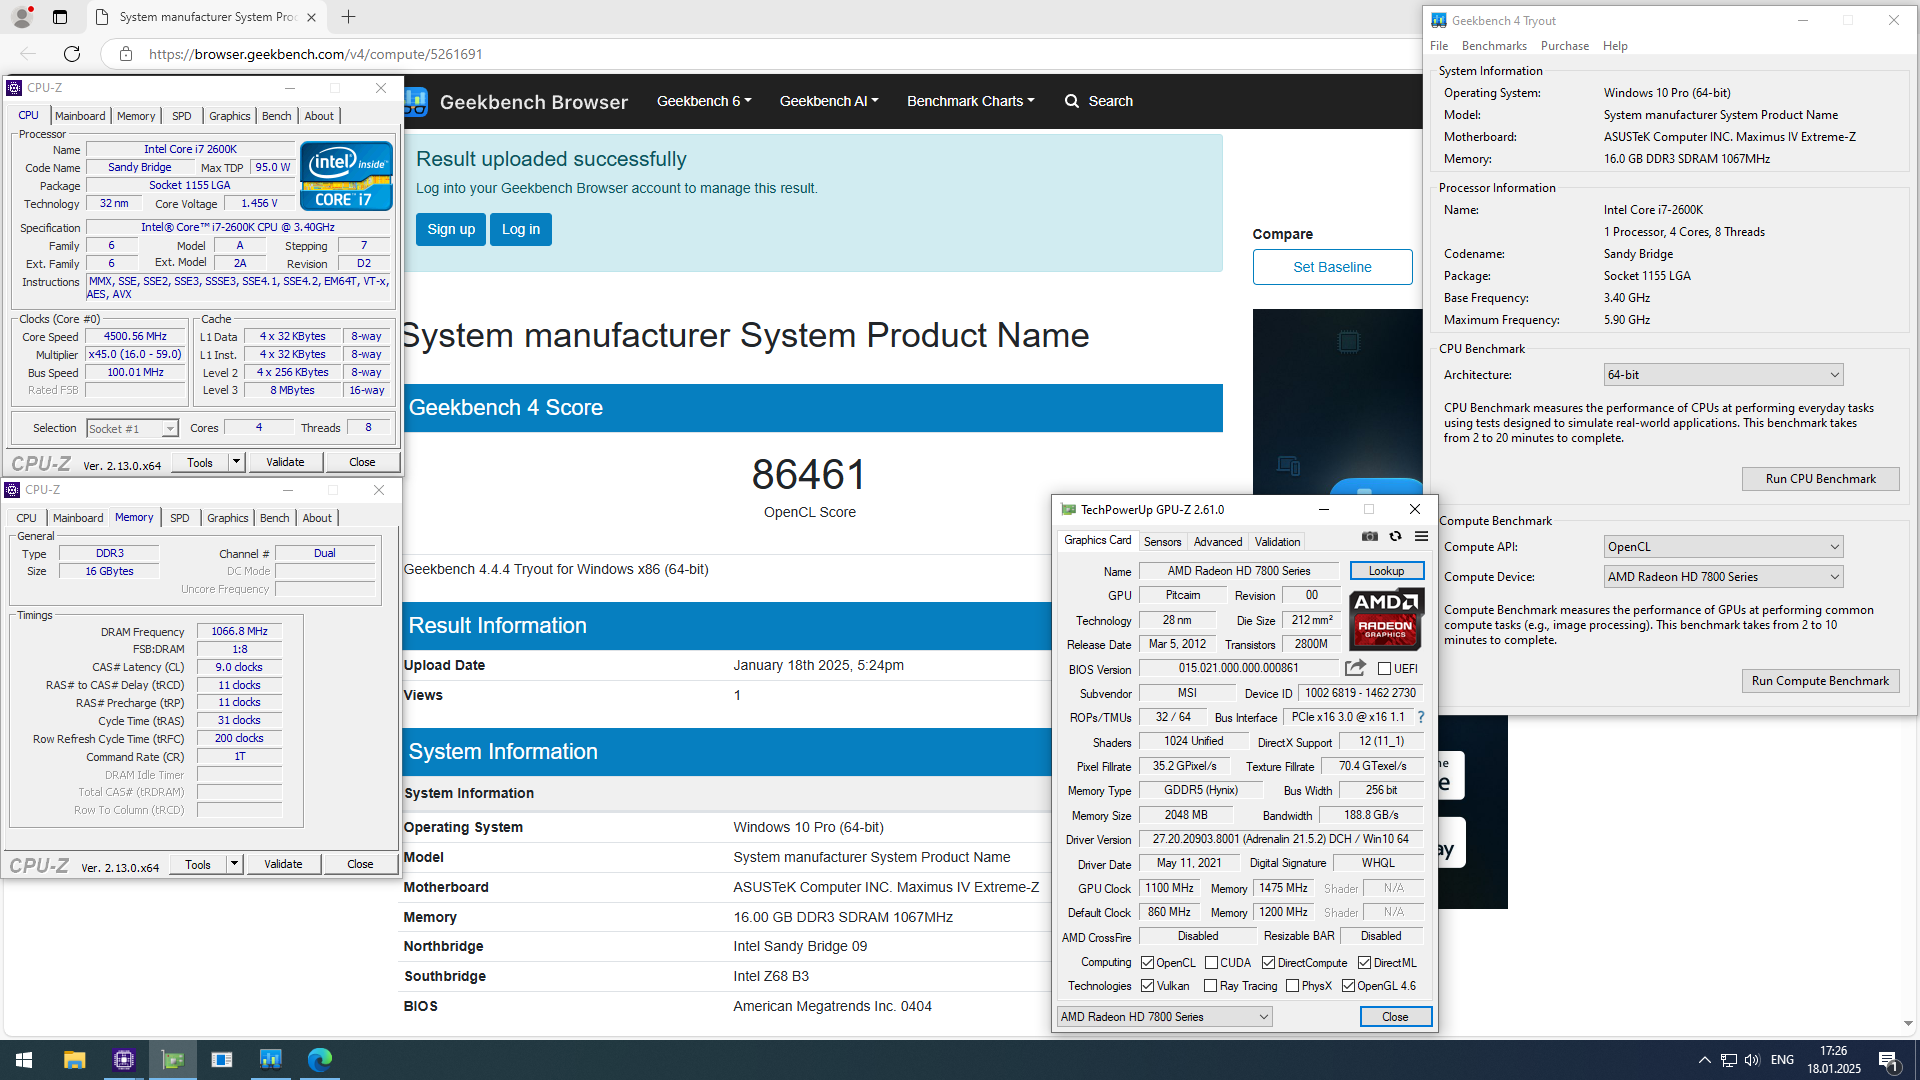
Task: Click the Bus Interface question mark icon
Action: point(1420,717)
